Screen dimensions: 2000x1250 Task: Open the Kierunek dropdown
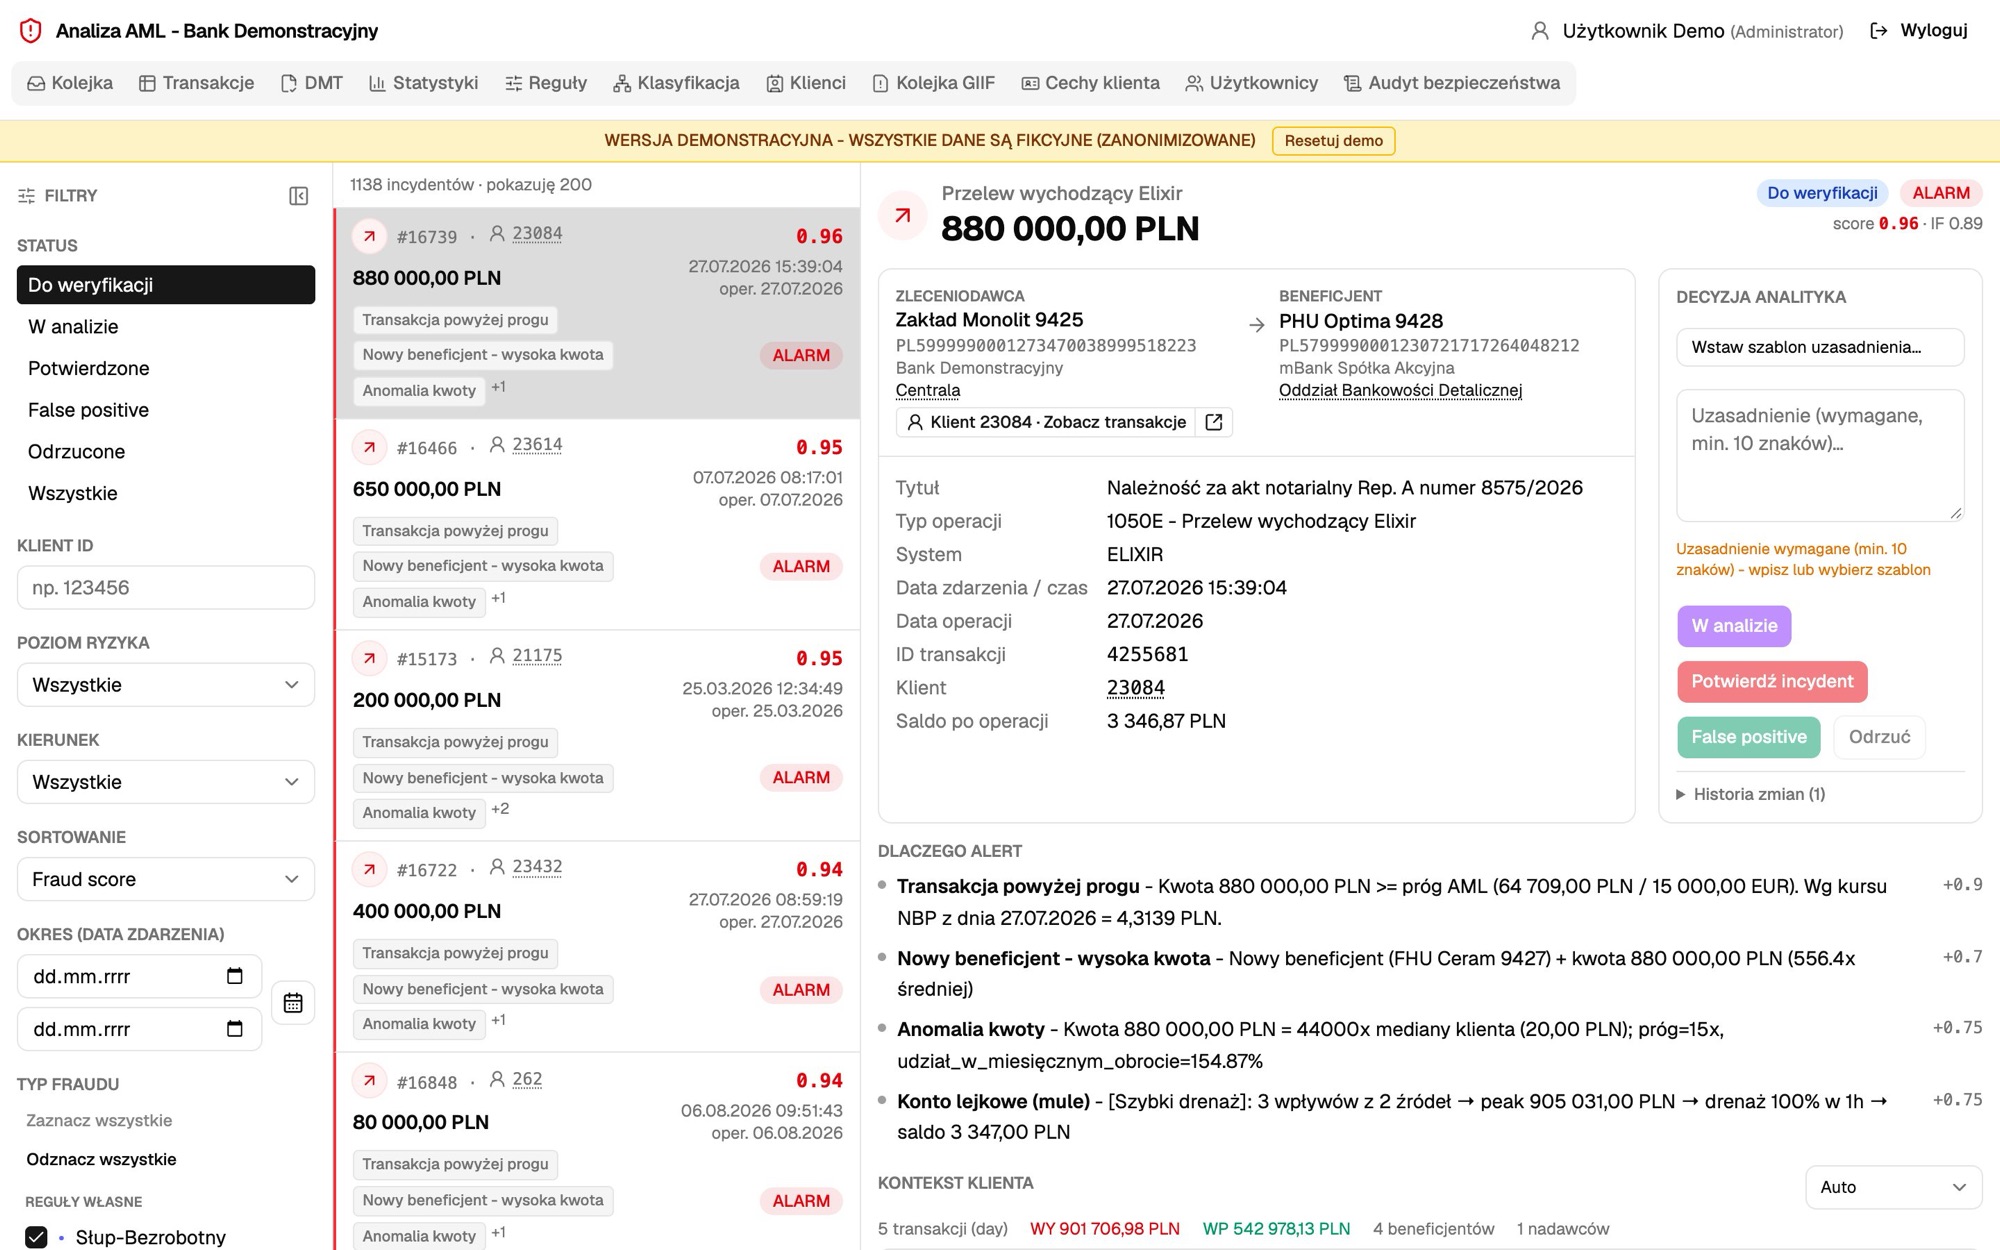[x=166, y=782]
